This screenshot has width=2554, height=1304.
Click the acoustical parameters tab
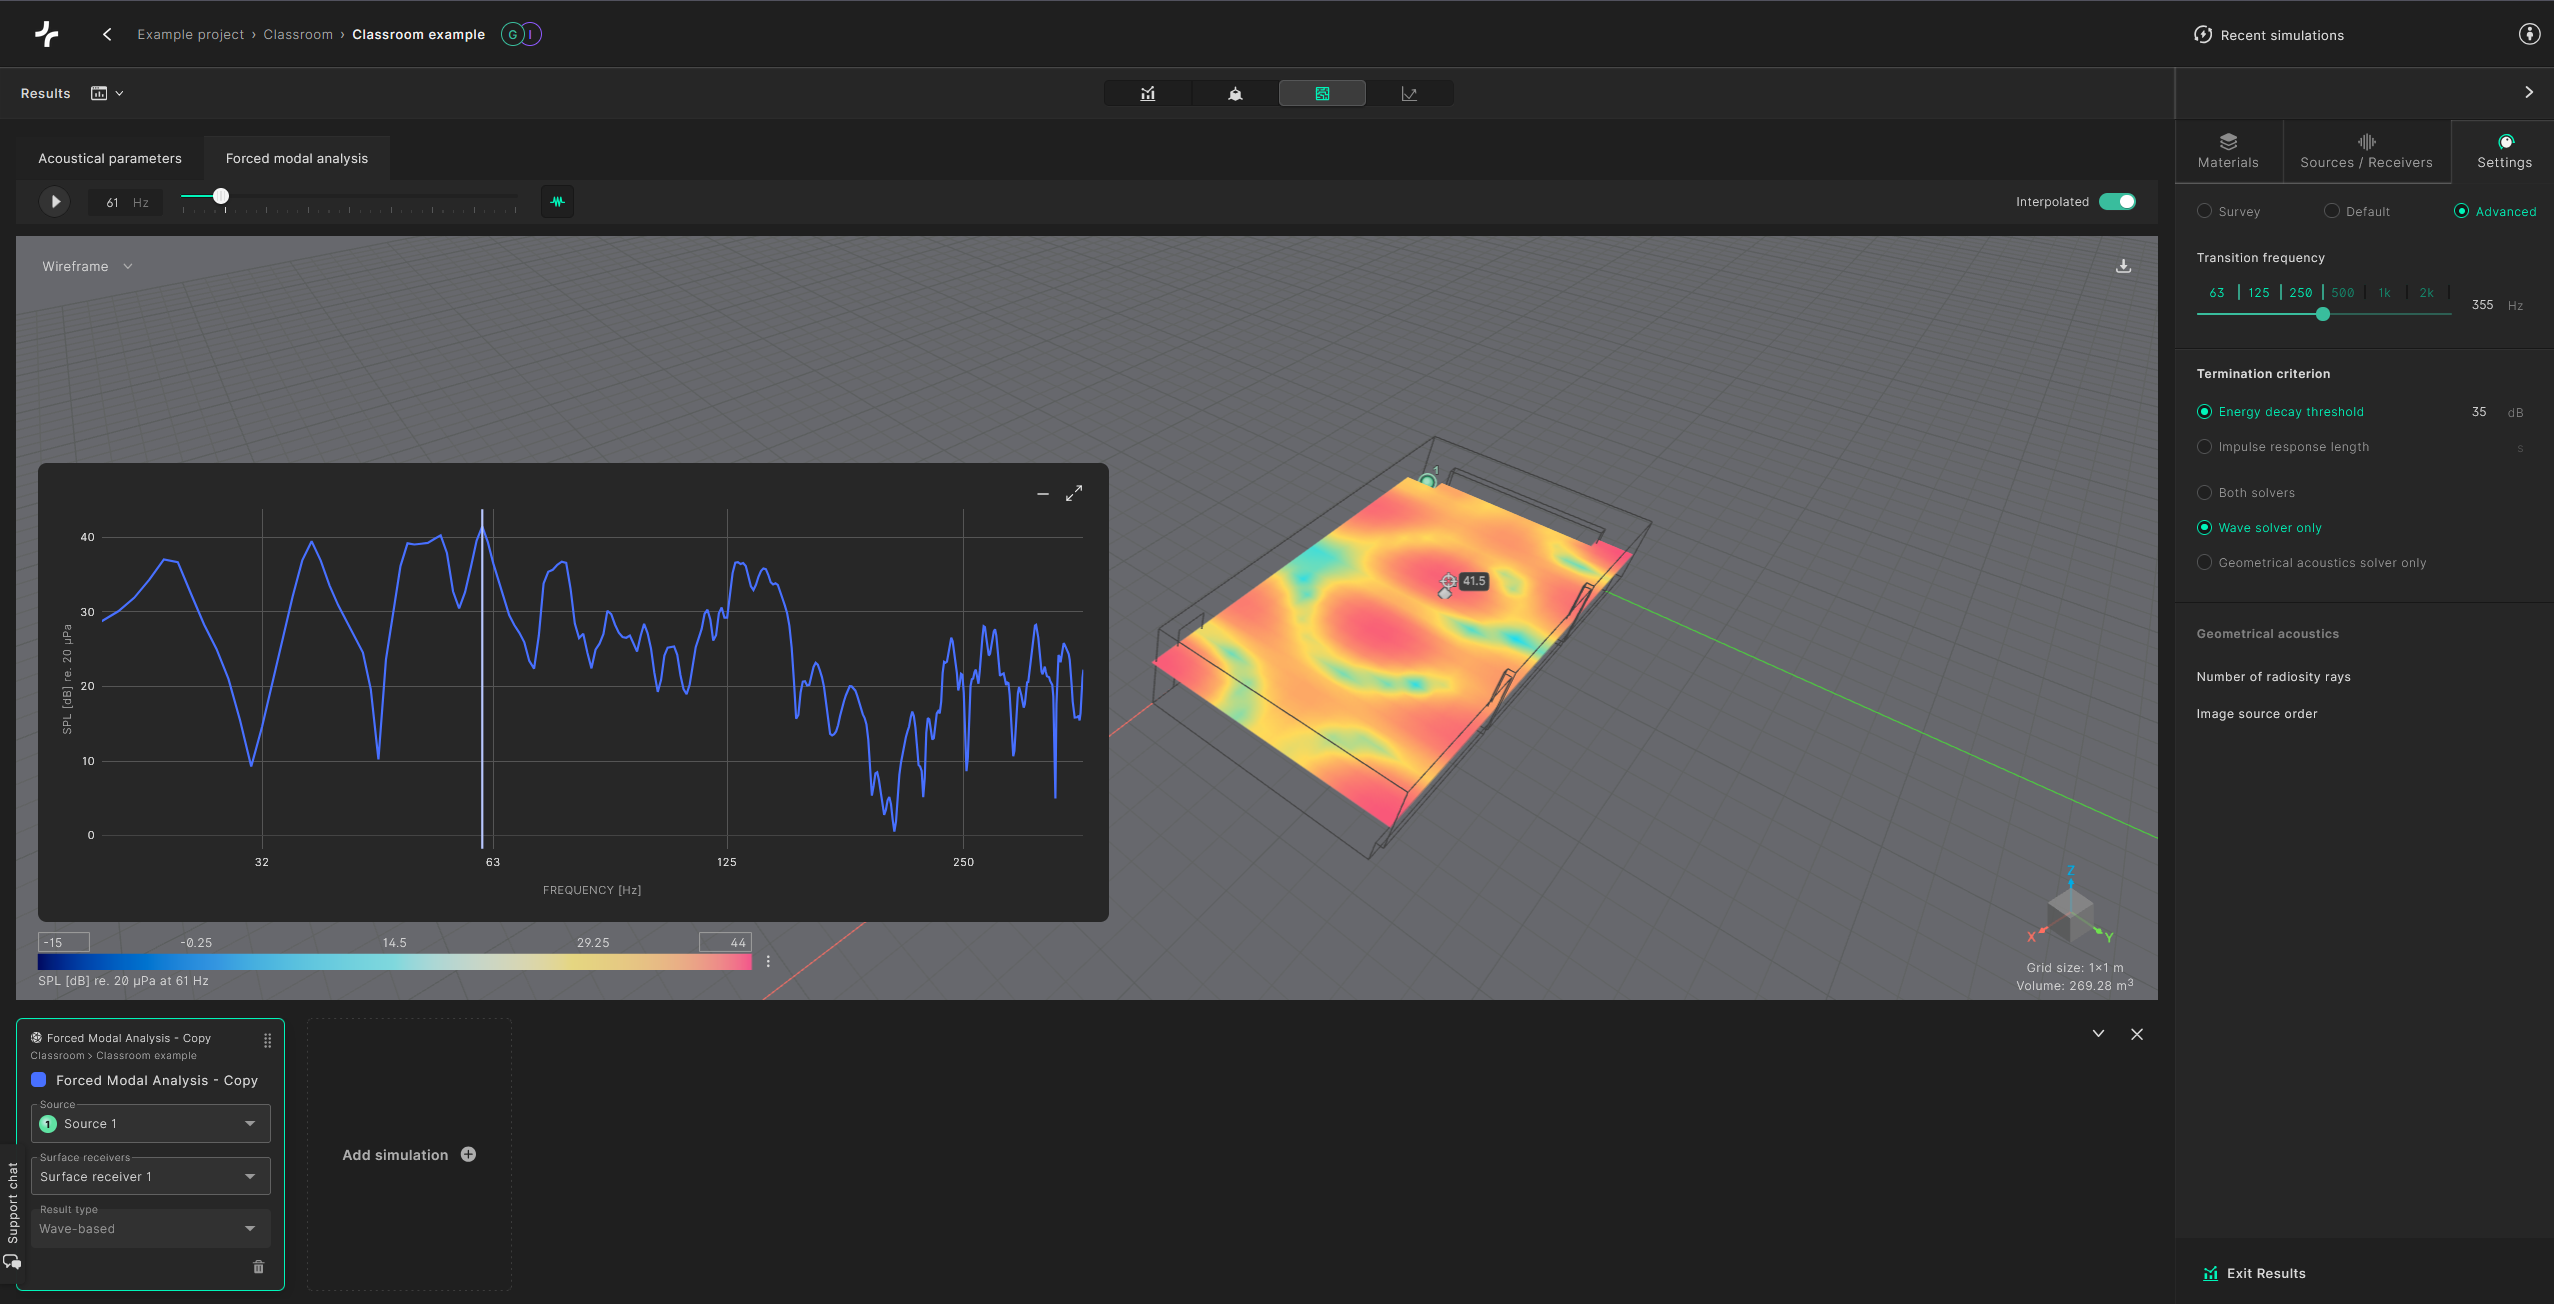(x=110, y=158)
